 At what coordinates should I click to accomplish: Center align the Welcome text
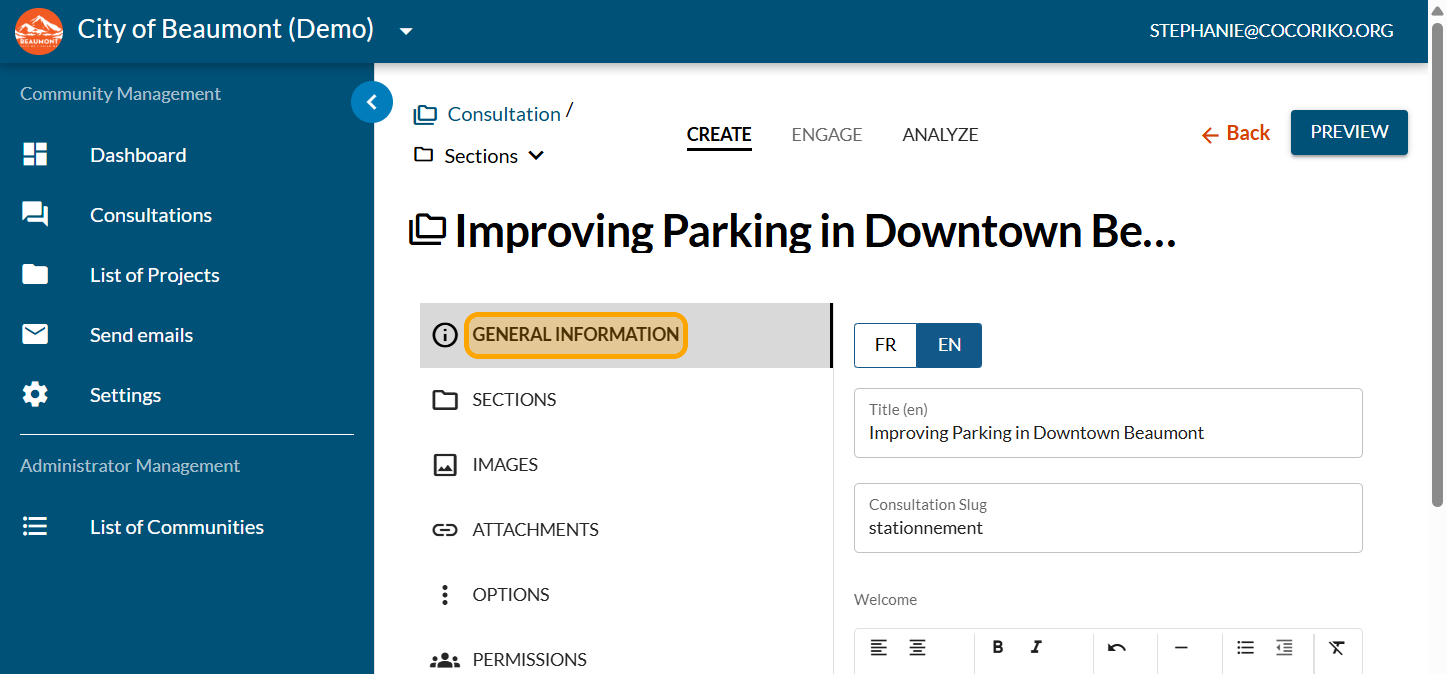[x=917, y=647]
